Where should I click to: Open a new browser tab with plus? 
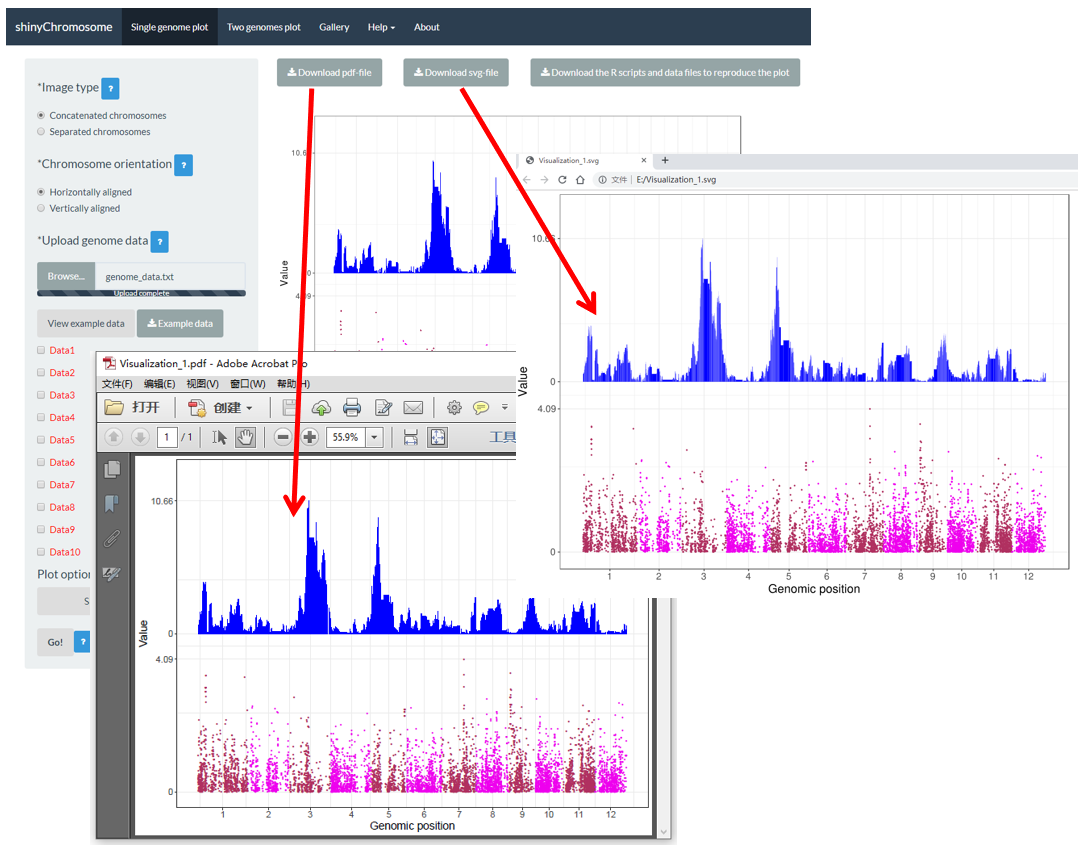coord(665,160)
